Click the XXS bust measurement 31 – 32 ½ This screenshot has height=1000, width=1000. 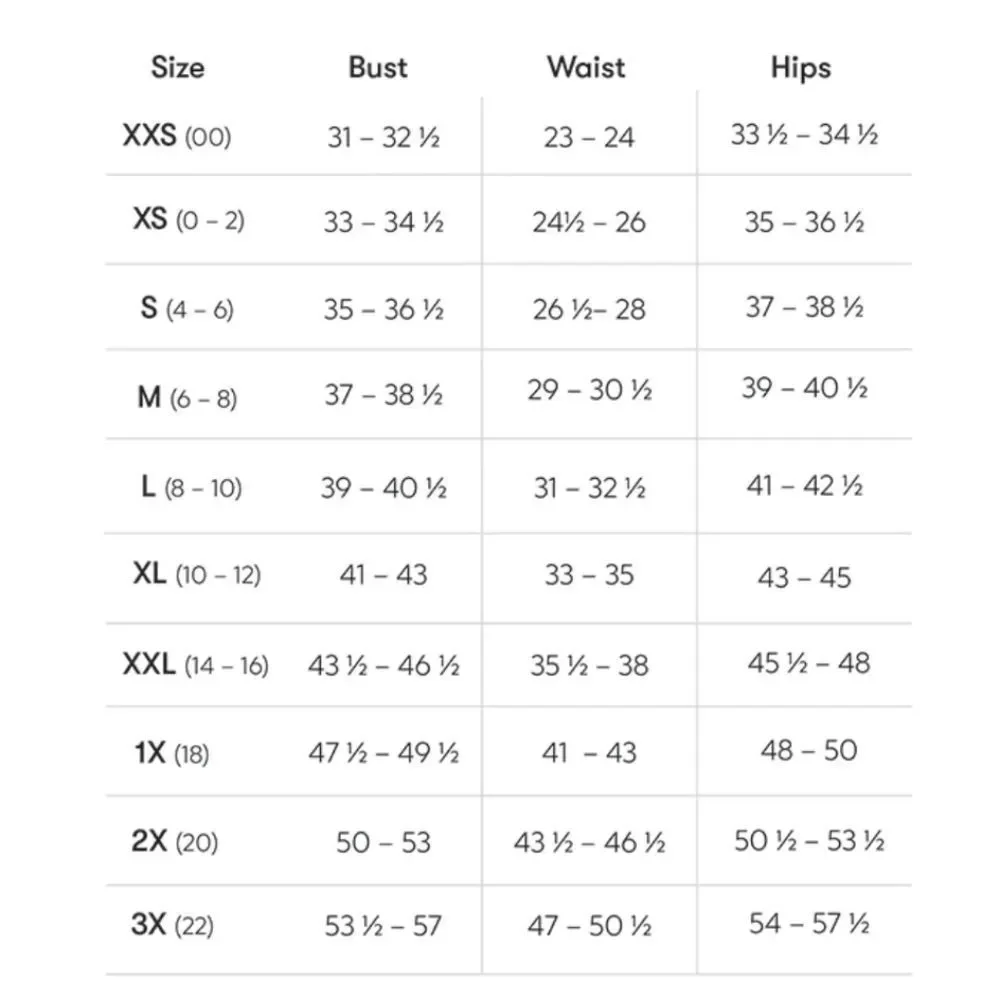click(384, 138)
